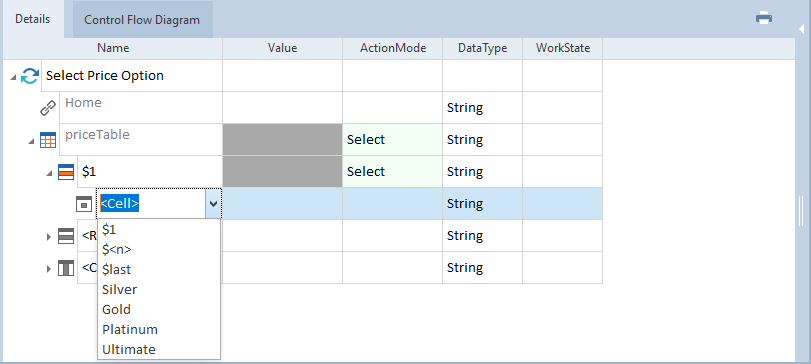This screenshot has width=811, height=364.
Task: Click the Home link chain icon
Action: (48, 108)
